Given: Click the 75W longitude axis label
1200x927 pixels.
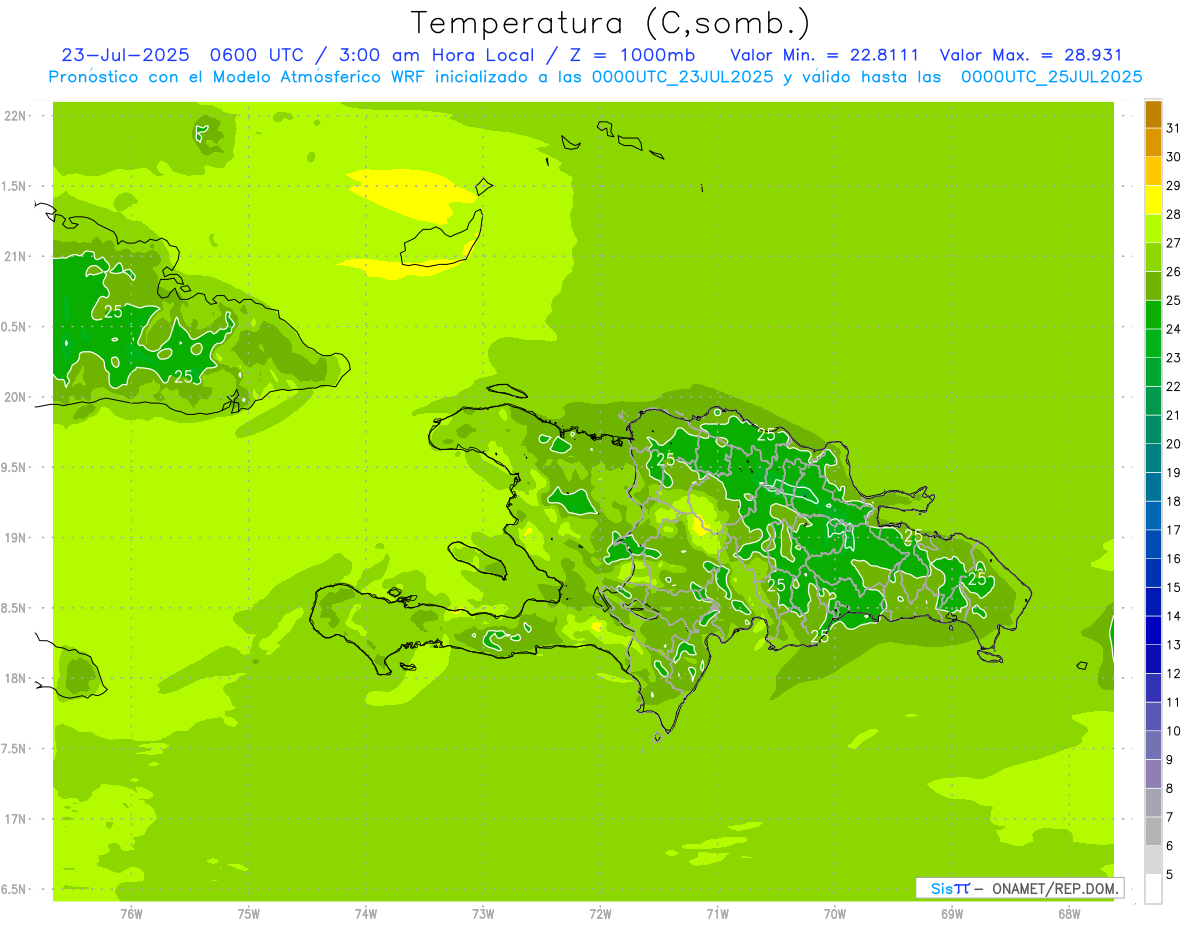Looking at the screenshot, I should point(249,914).
